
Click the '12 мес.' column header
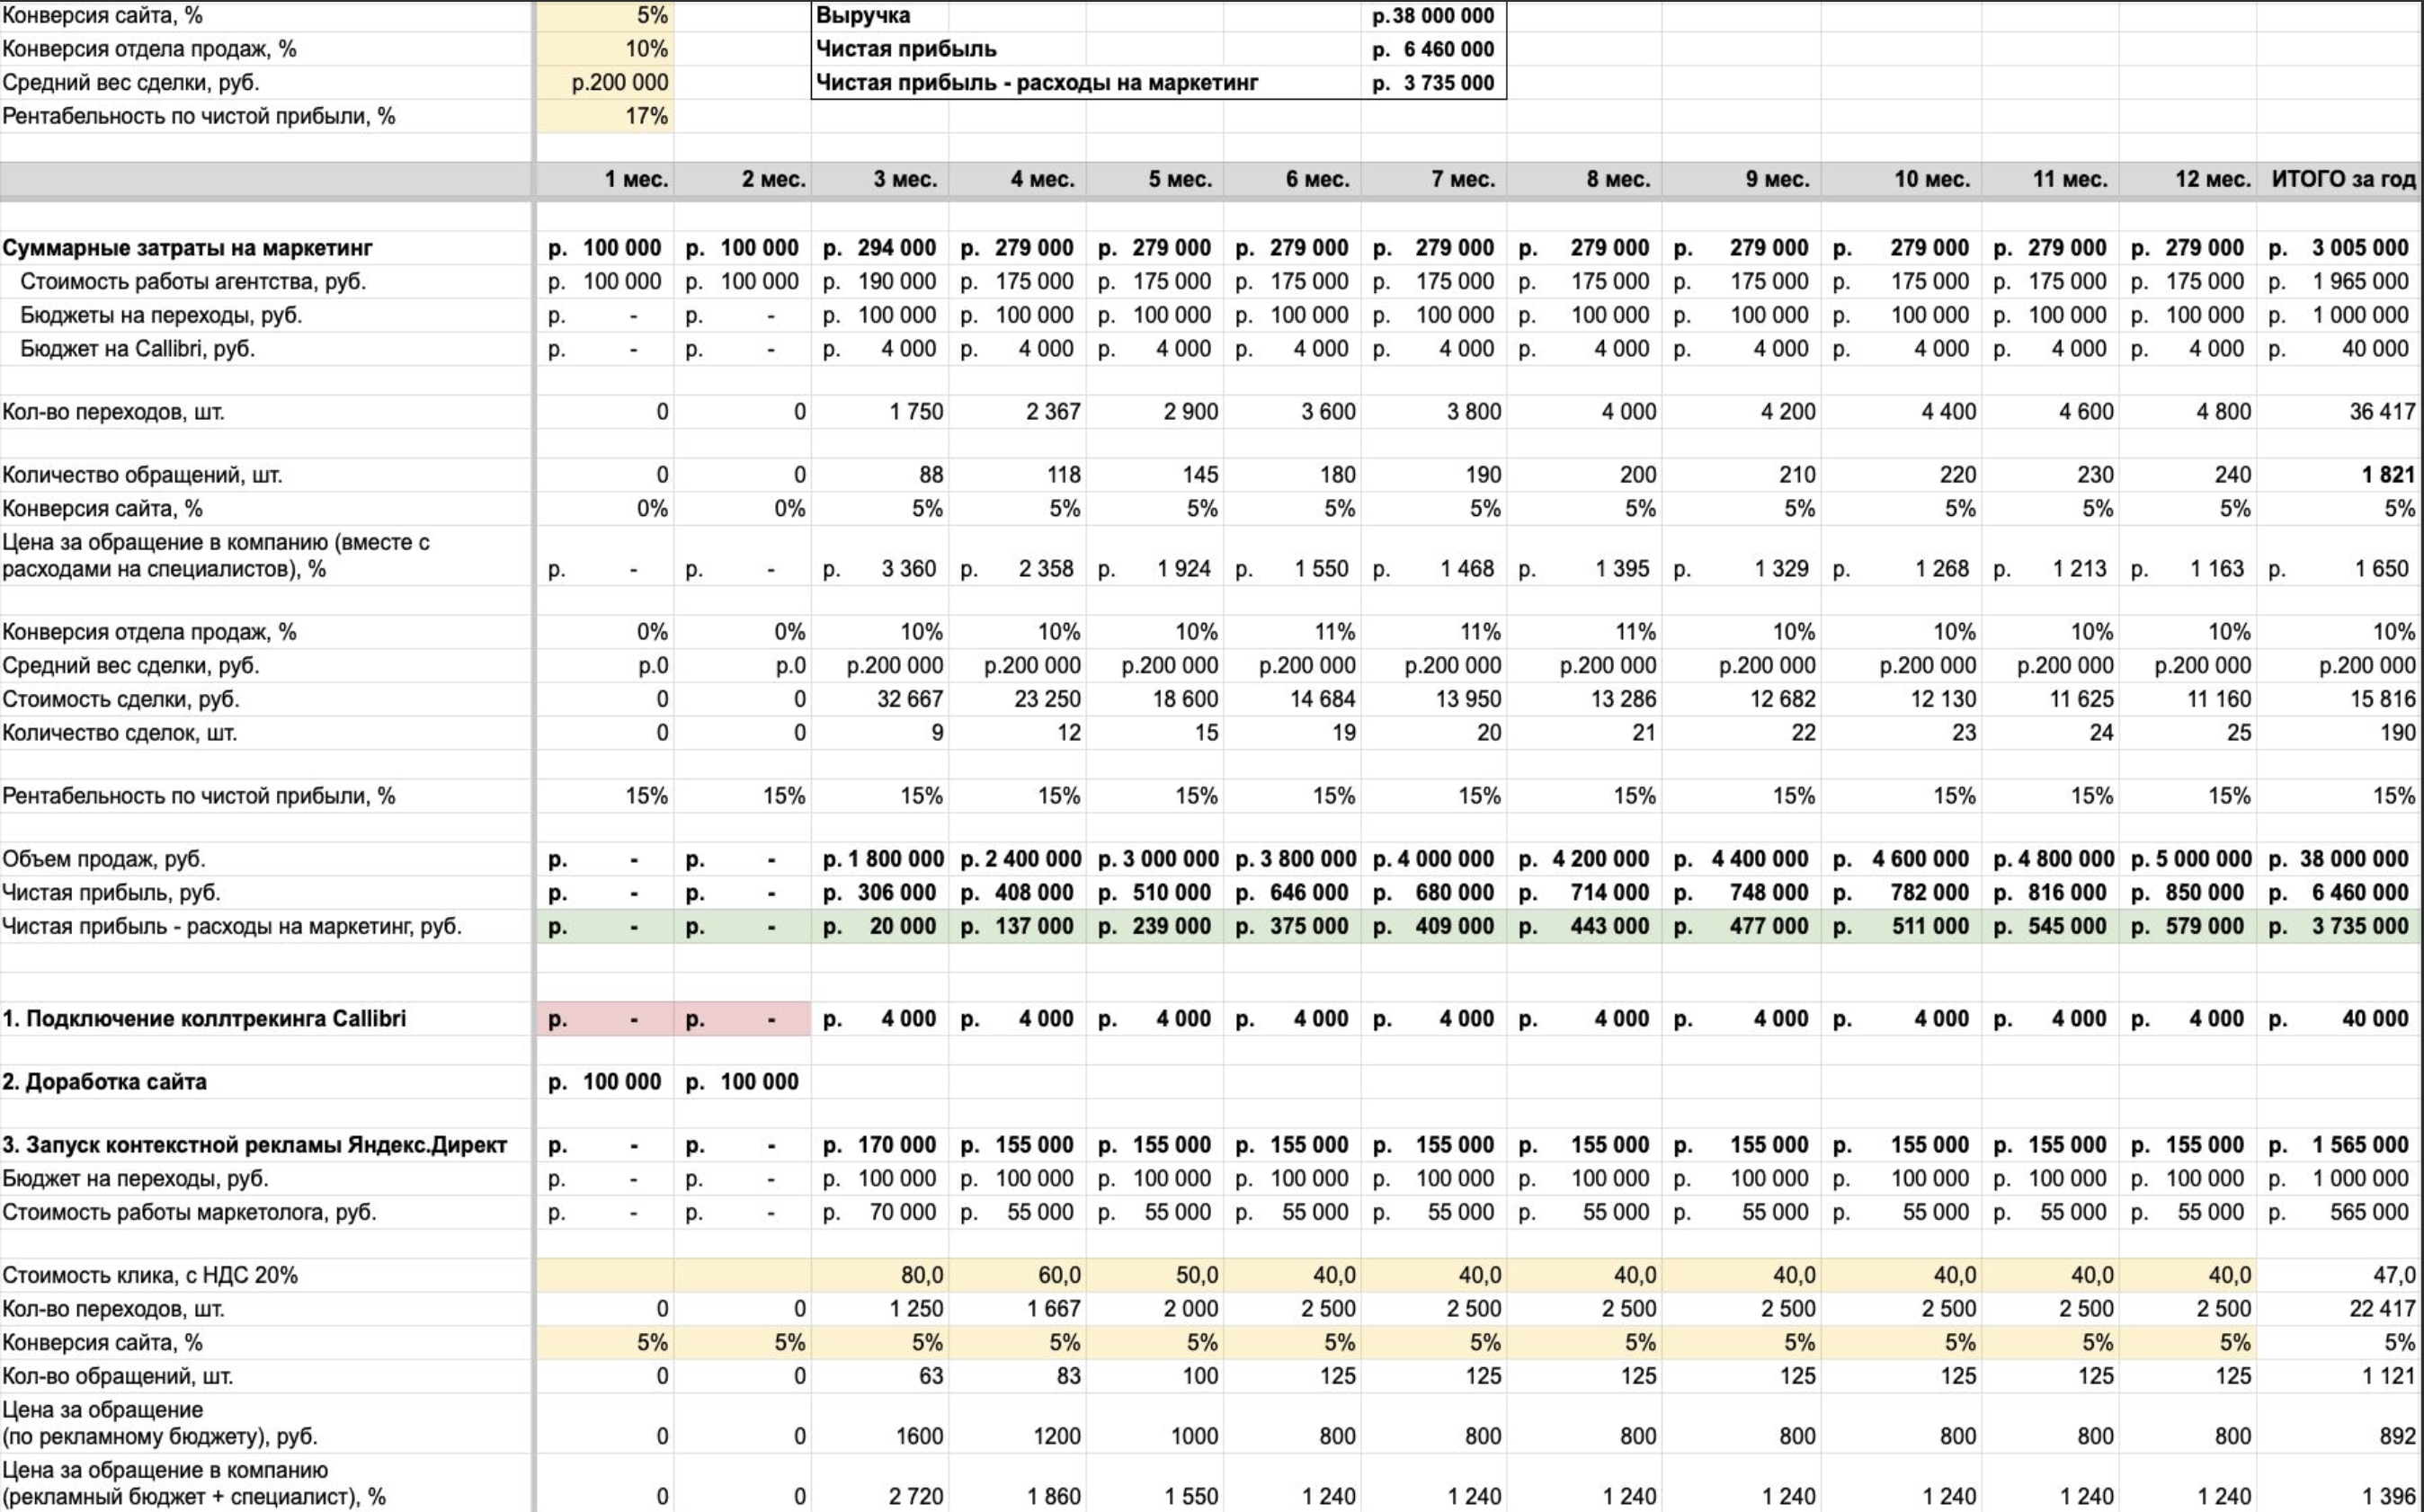click(x=2187, y=180)
